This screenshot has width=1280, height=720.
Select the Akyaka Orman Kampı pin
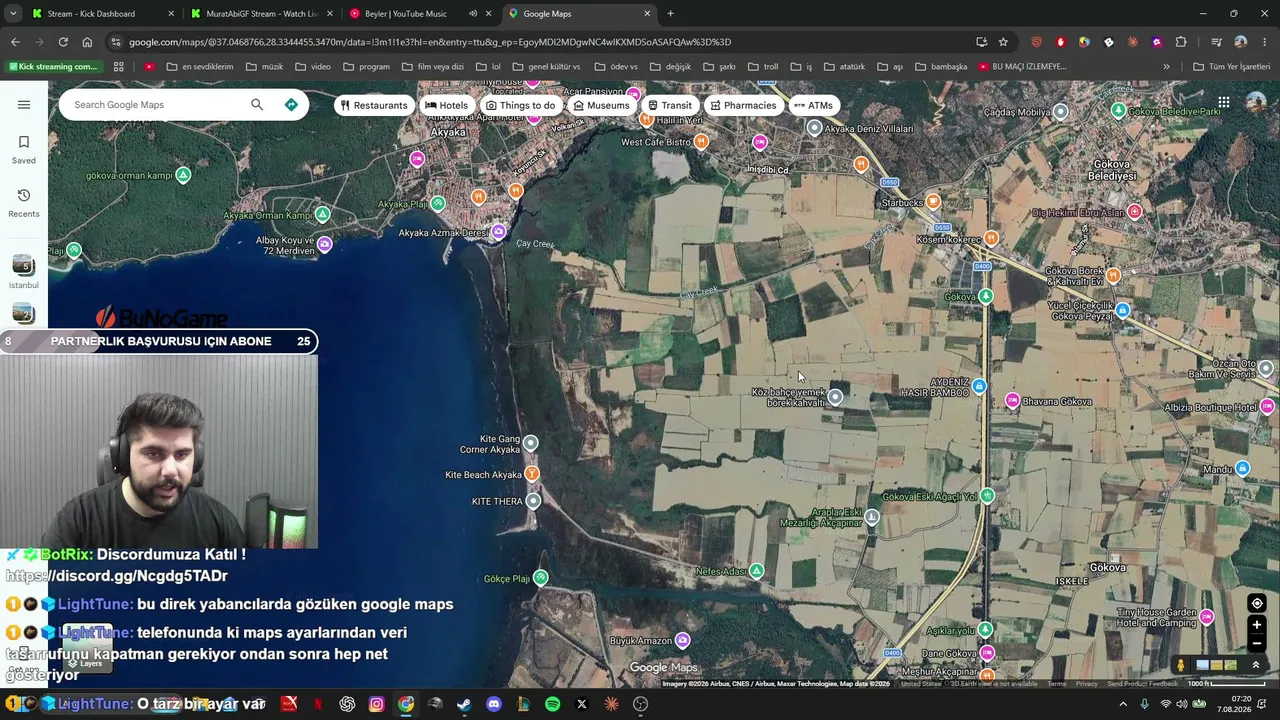(x=322, y=215)
